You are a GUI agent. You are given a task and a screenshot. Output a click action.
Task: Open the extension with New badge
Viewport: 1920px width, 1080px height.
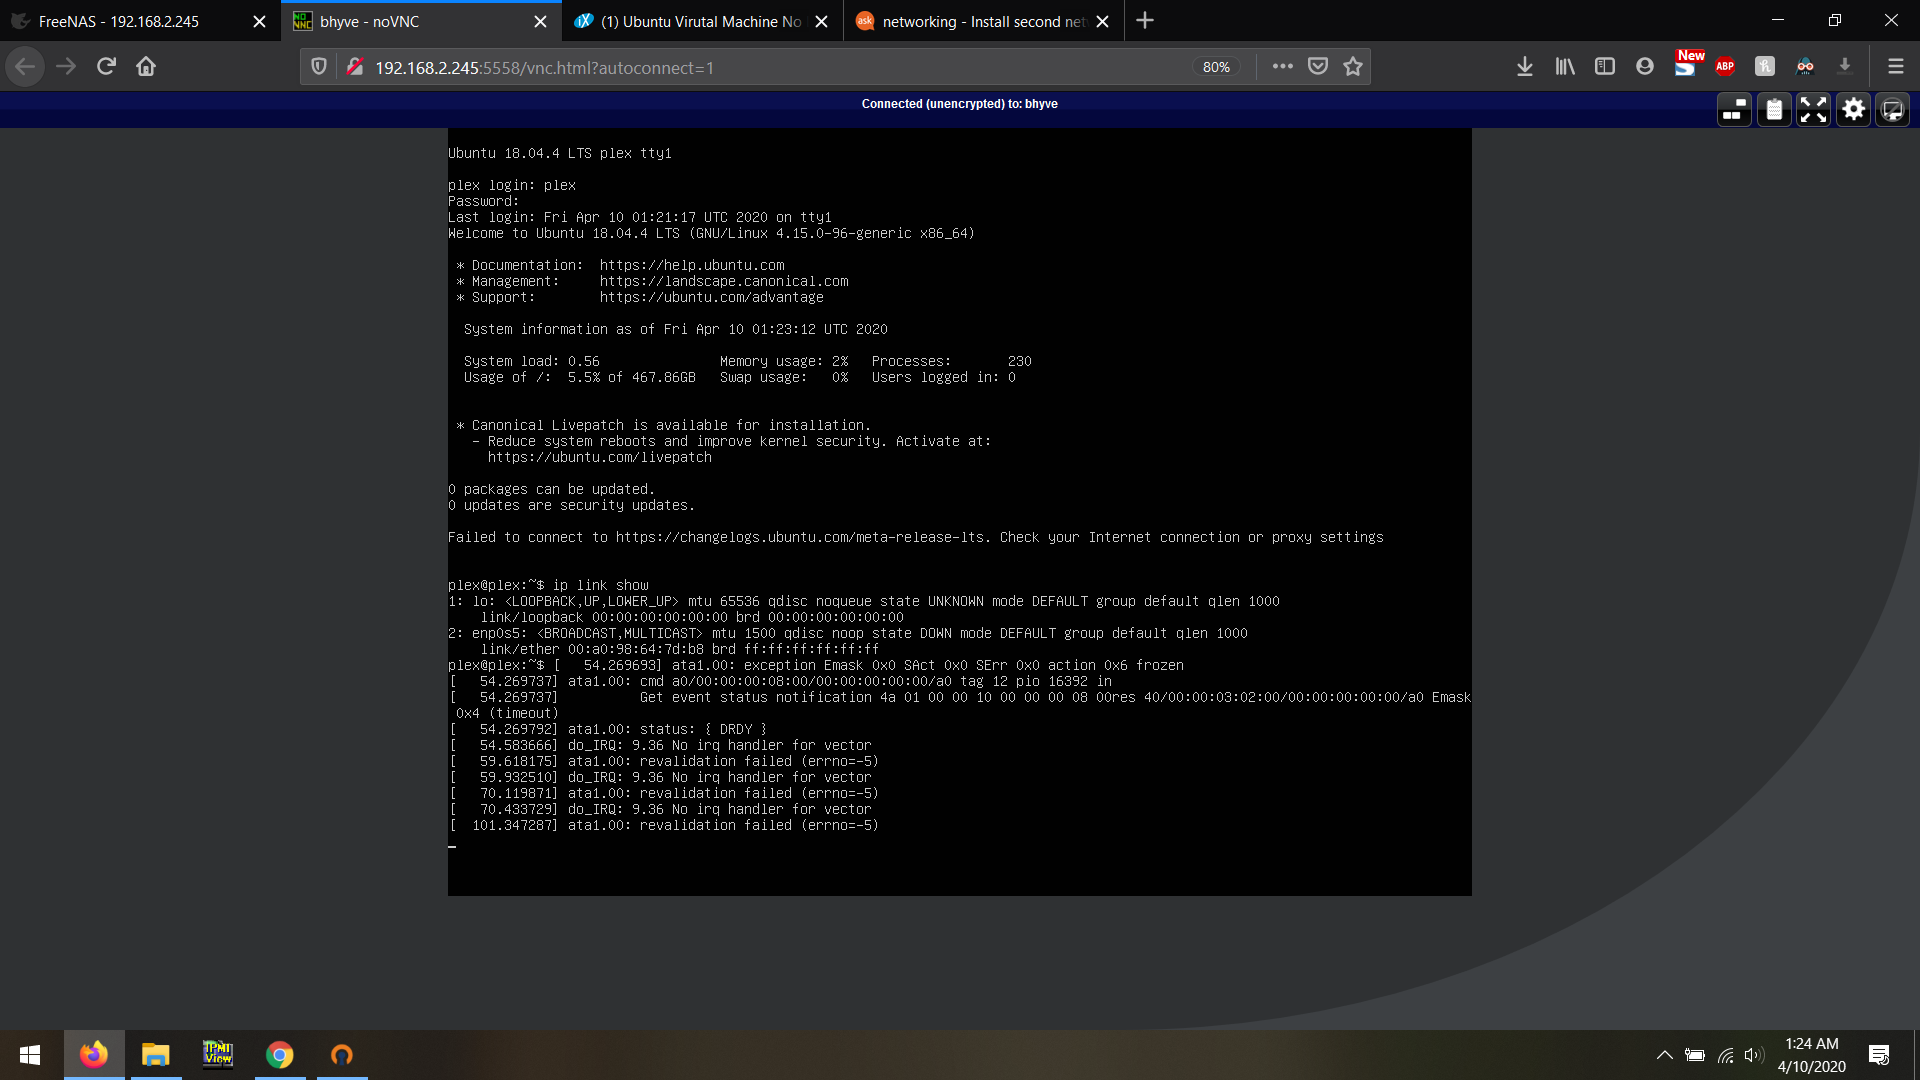1687,64
